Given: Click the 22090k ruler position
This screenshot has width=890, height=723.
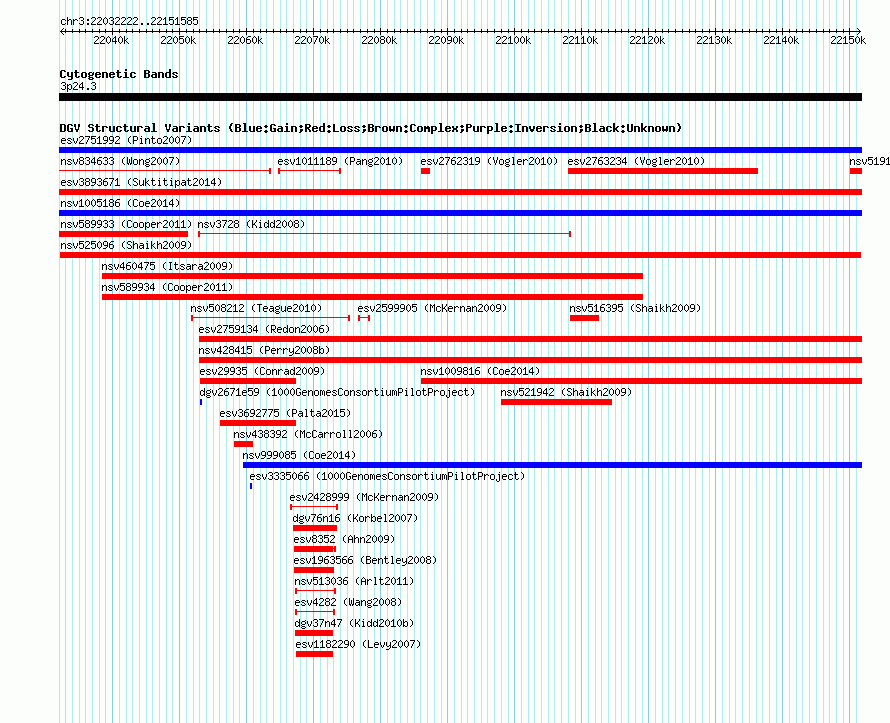Looking at the screenshot, I should (x=446, y=40).
